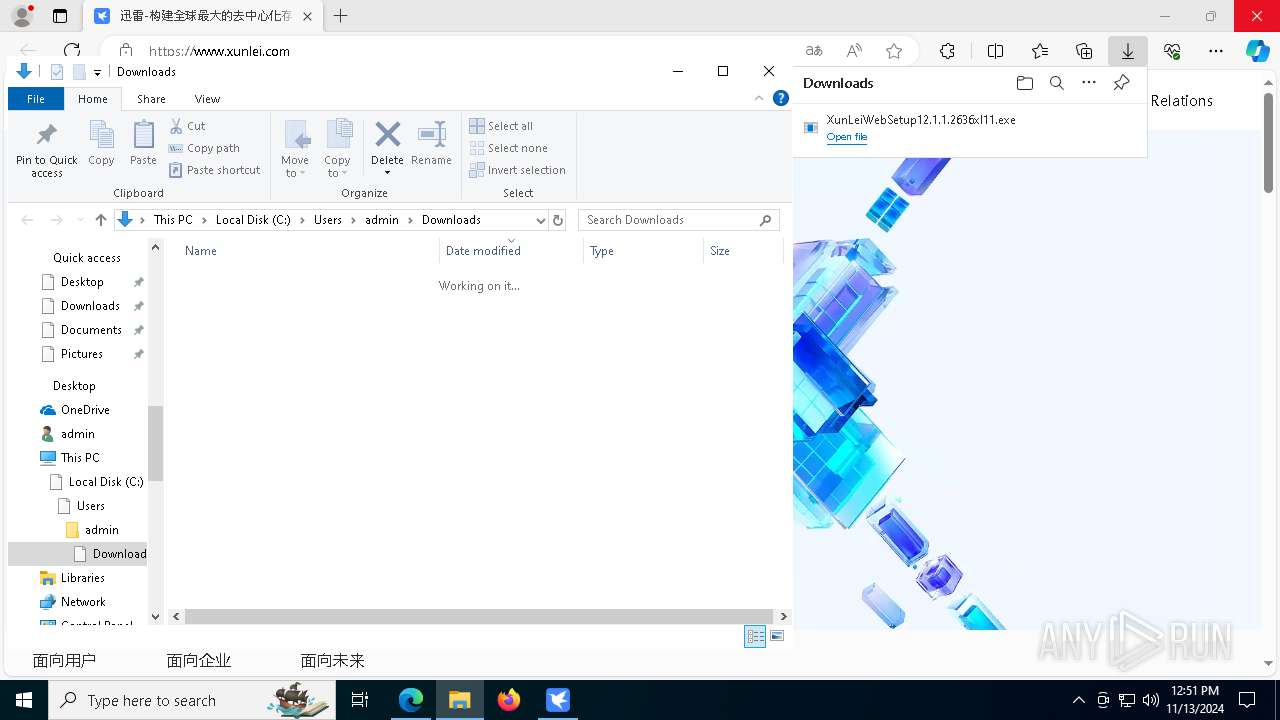Click Select none in the ribbon
1280x720 pixels.
pyautogui.click(x=508, y=148)
